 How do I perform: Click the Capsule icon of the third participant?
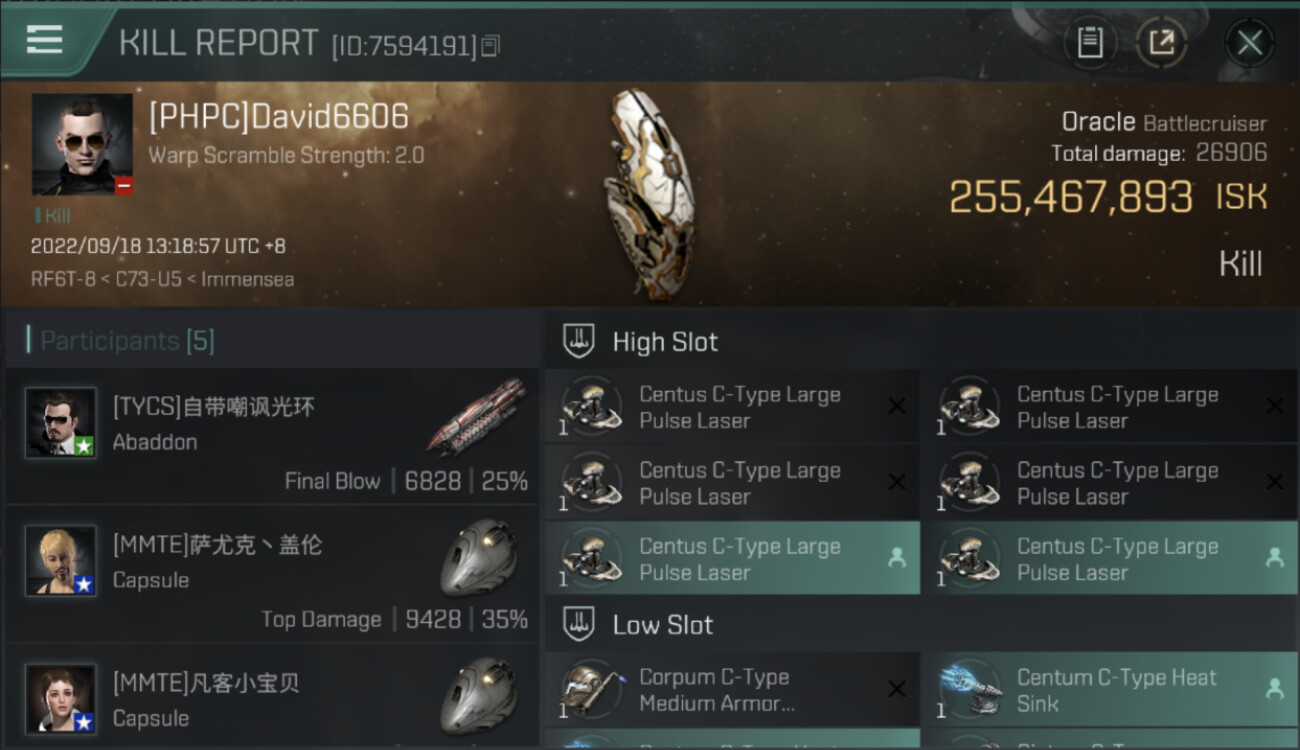[479, 696]
